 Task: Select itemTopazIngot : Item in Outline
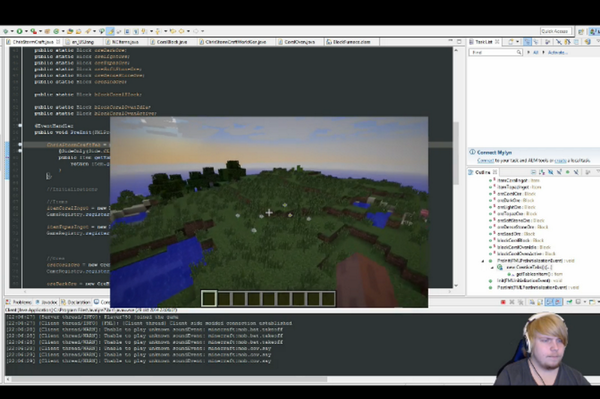pyautogui.click(x=519, y=187)
